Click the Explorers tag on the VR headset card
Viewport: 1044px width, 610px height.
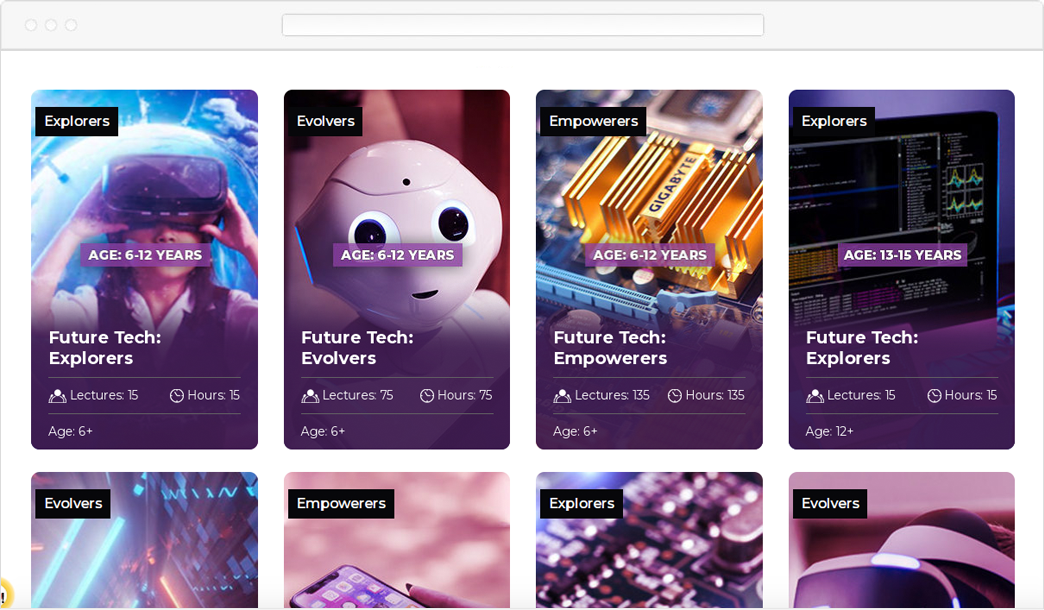click(77, 121)
